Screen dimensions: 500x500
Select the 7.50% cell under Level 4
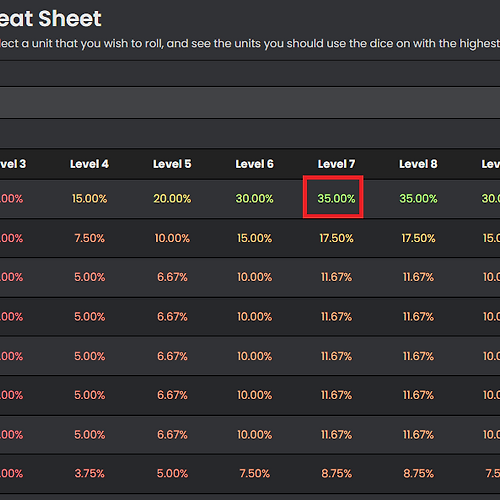89,238
